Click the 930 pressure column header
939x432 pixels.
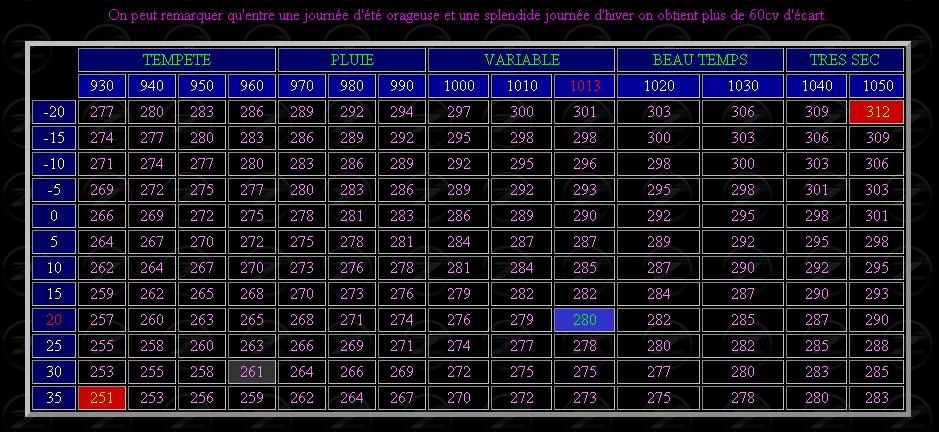coord(102,86)
